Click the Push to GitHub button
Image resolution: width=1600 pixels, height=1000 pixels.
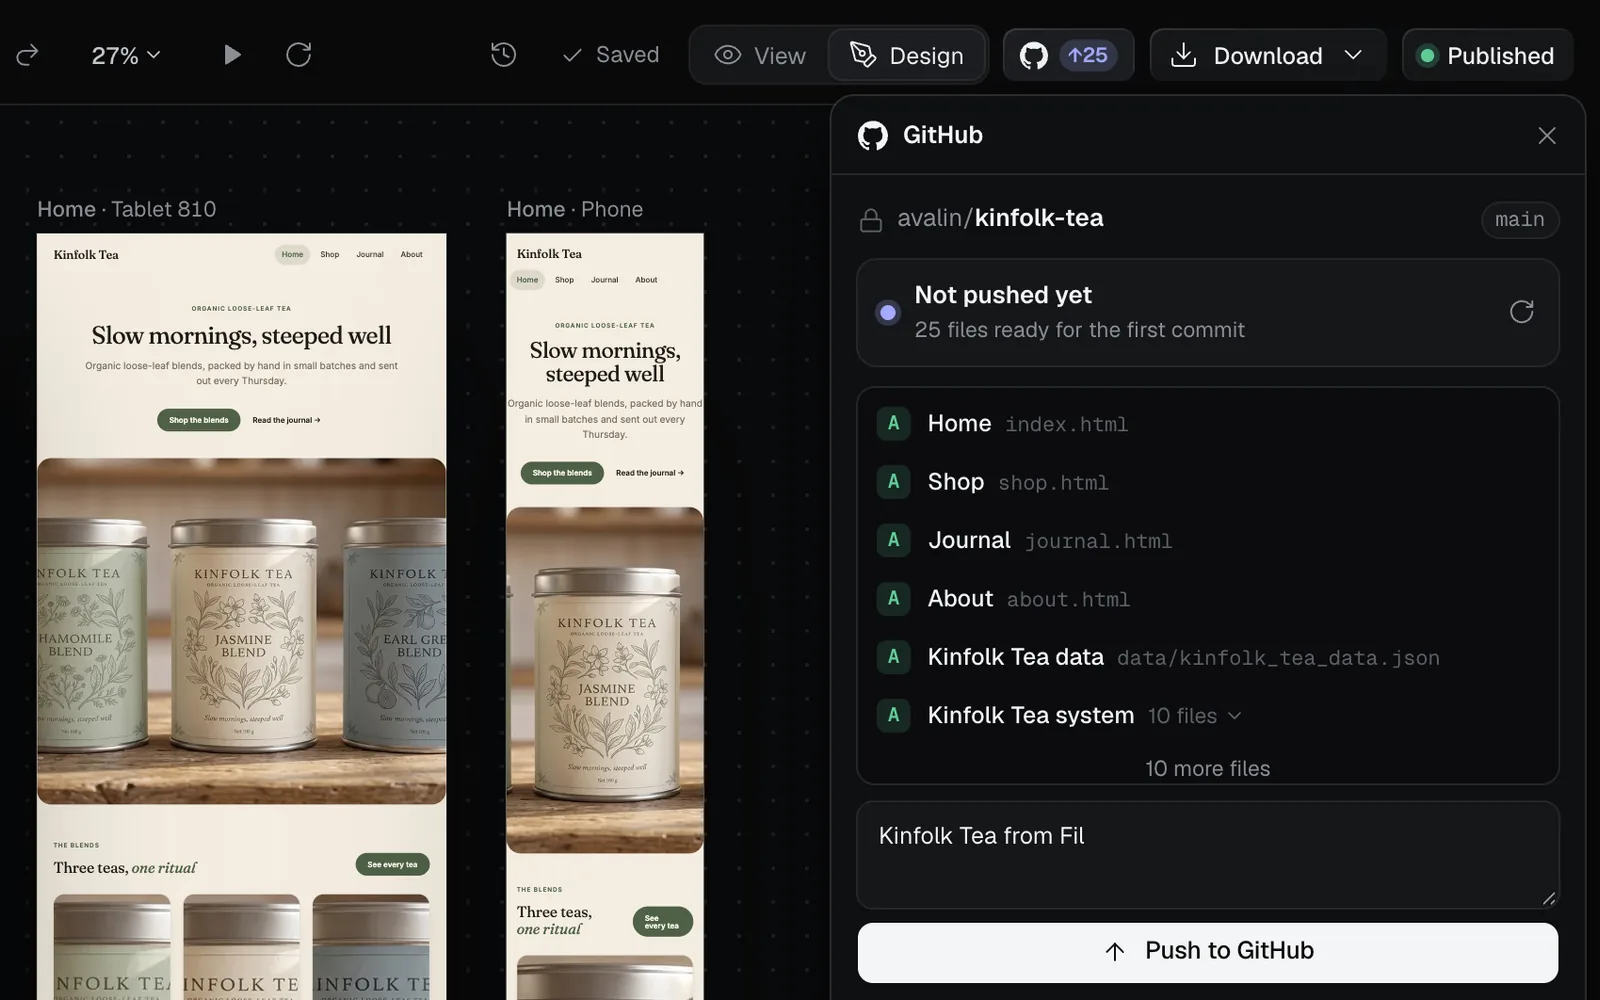[1208, 952]
